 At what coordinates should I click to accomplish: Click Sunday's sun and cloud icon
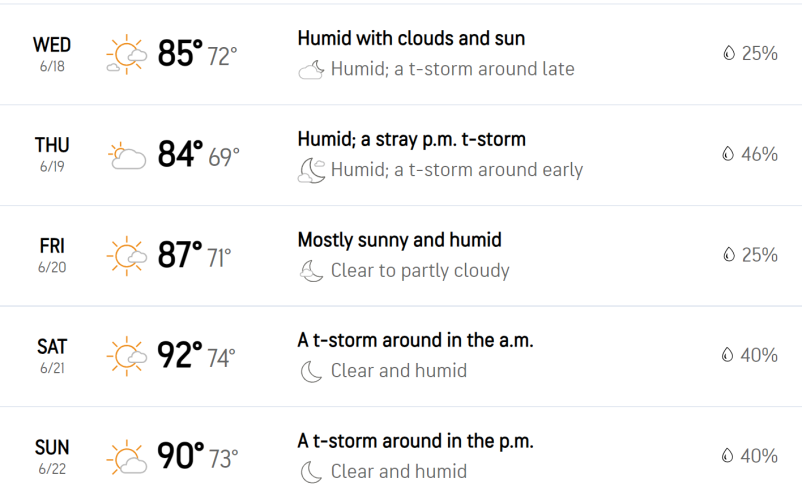pos(126,457)
